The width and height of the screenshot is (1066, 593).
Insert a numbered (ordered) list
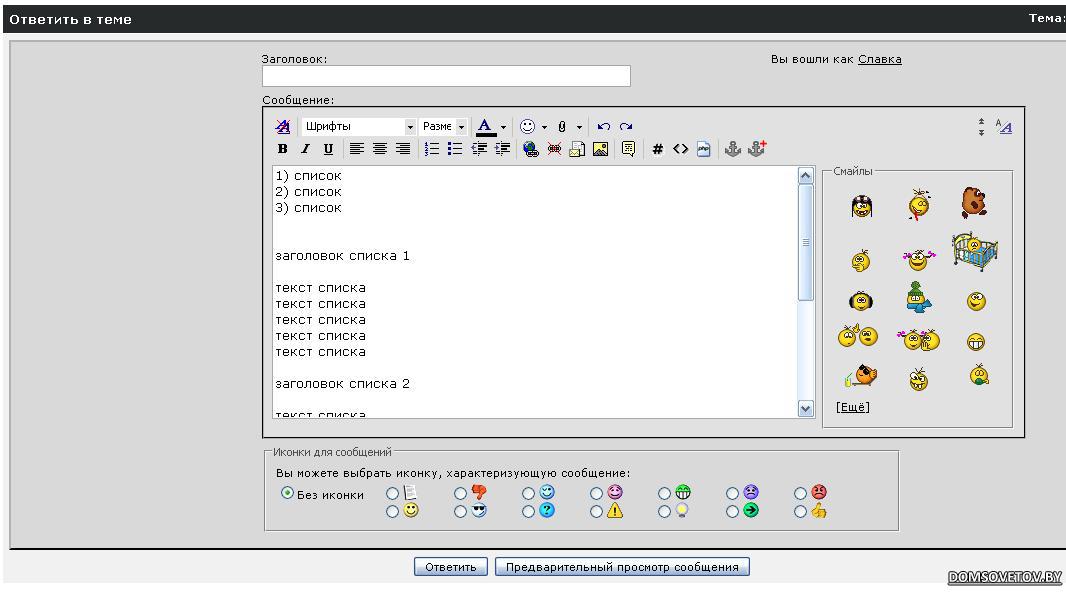coord(432,149)
